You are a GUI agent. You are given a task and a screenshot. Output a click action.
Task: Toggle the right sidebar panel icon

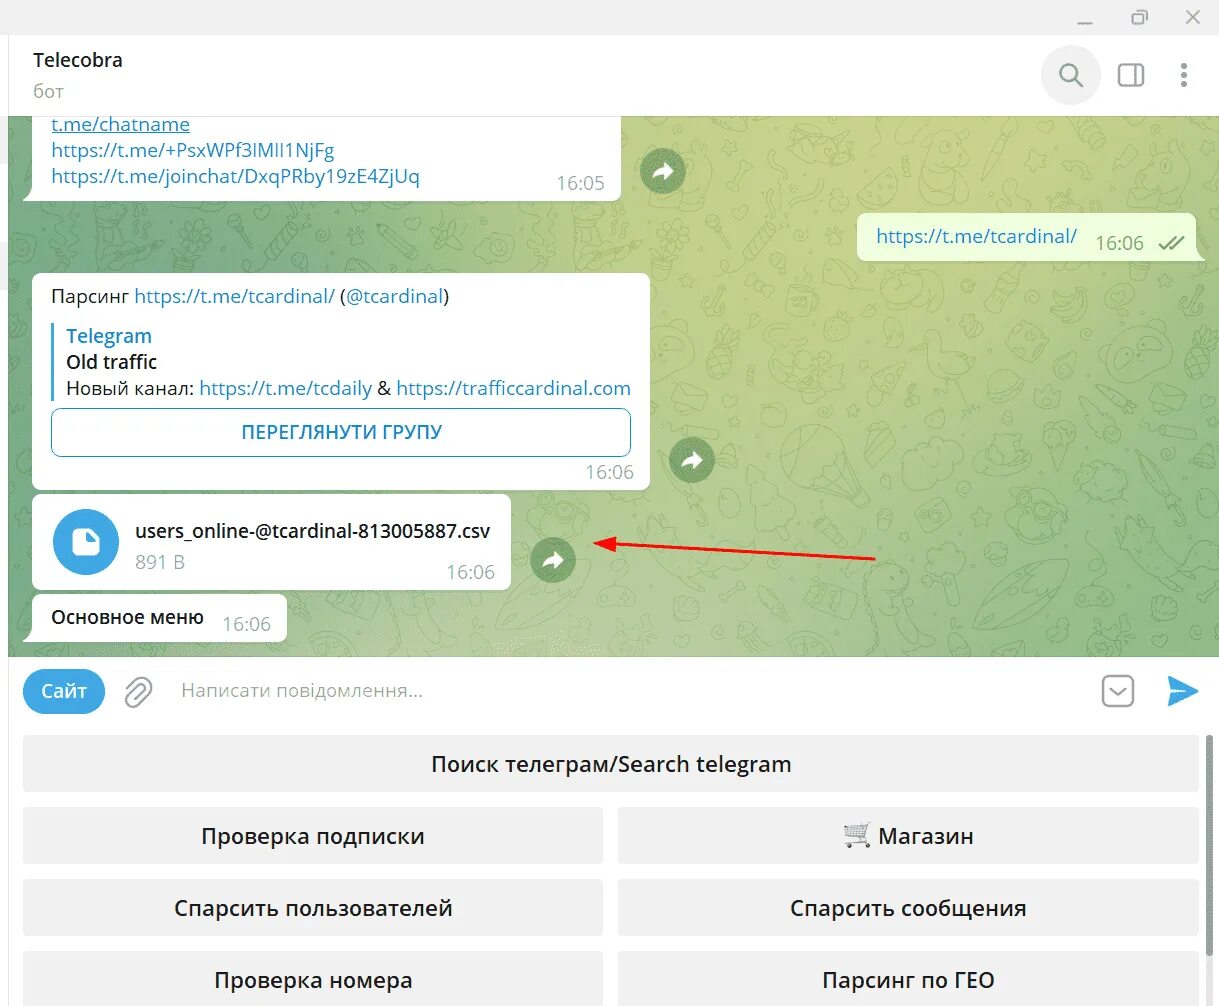pyautogui.click(x=1131, y=75)
